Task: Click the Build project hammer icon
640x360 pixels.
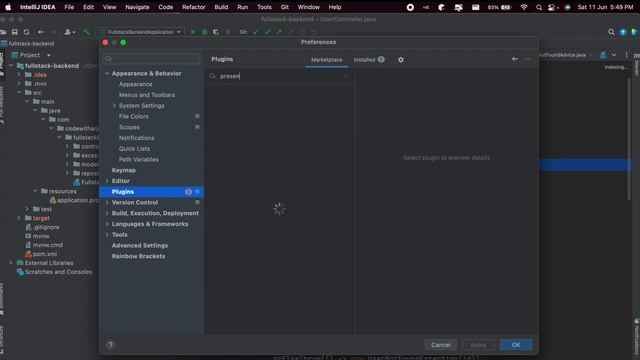Action: 87,32
